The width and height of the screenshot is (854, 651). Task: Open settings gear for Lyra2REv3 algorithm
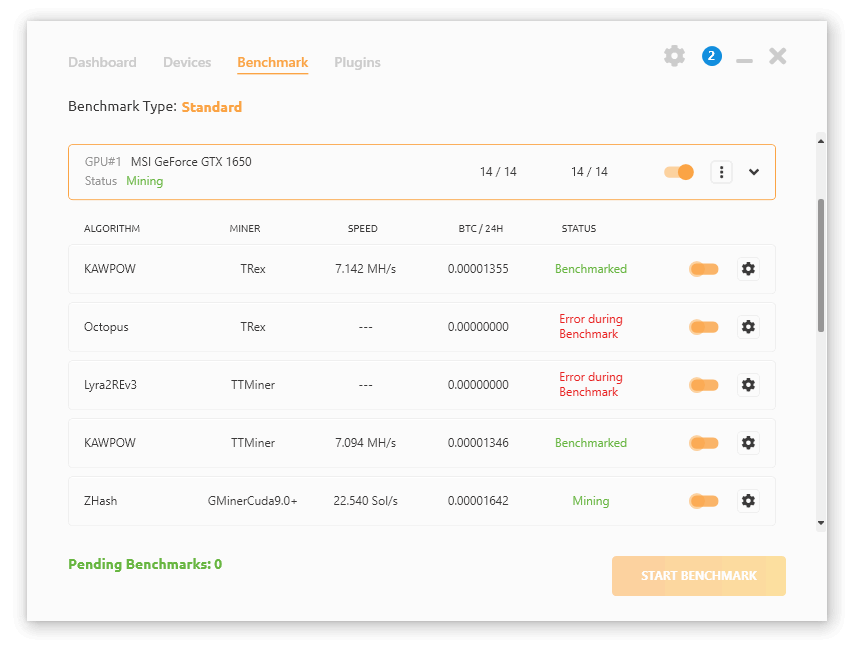tap(748, 385)
